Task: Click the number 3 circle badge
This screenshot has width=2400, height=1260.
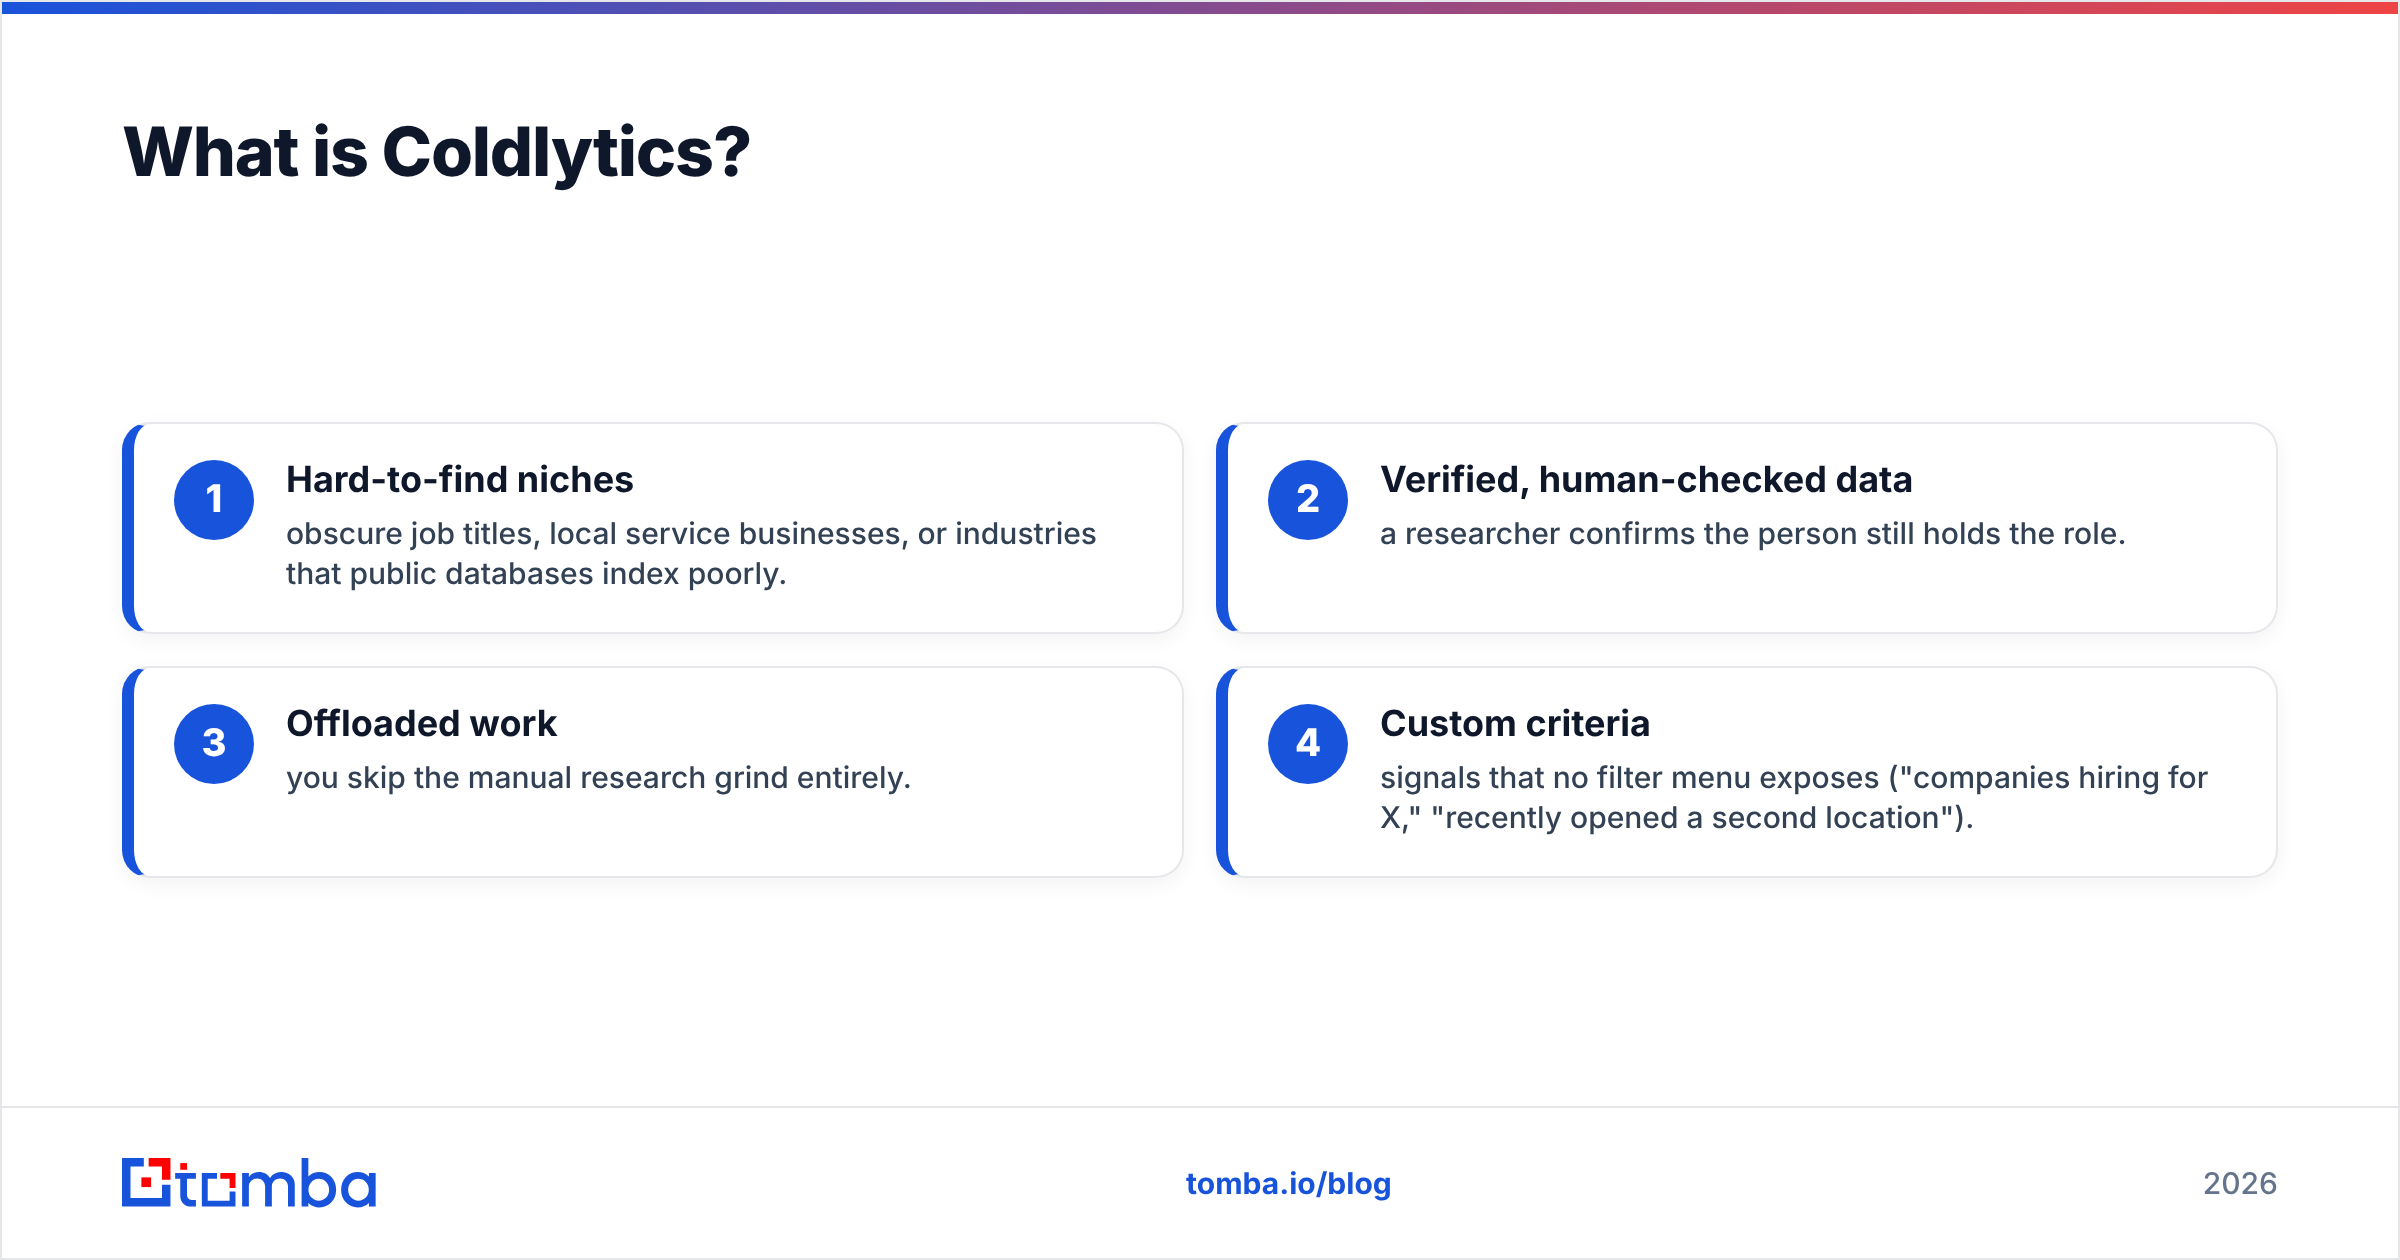Action: tap(214, 744)
